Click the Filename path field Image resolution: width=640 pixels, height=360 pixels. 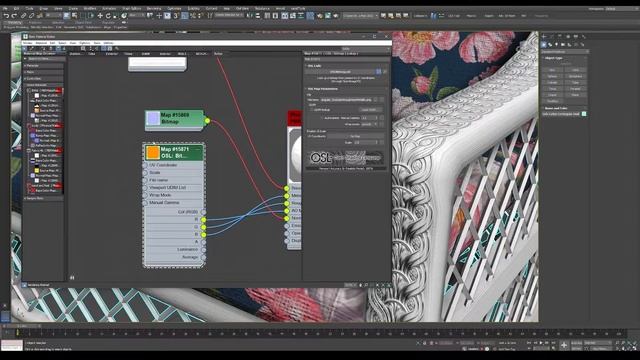[347, 99]
